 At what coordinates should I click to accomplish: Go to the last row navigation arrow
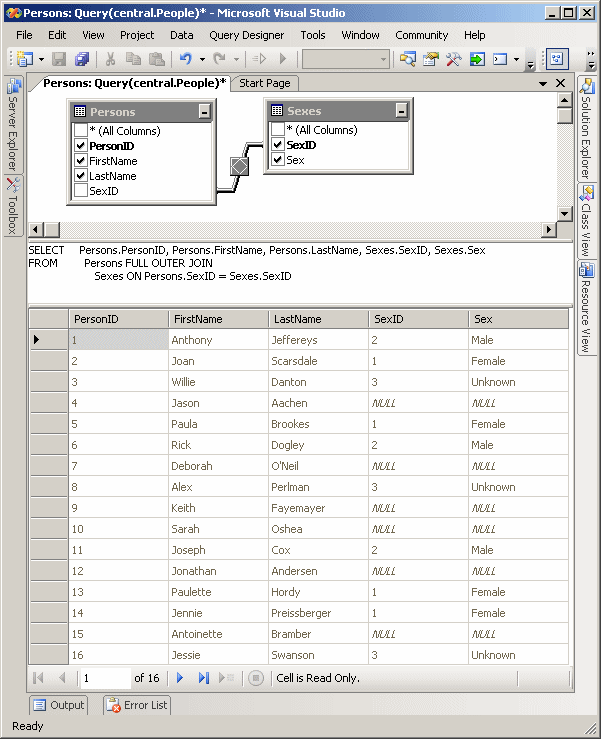[x=204, y=678]
